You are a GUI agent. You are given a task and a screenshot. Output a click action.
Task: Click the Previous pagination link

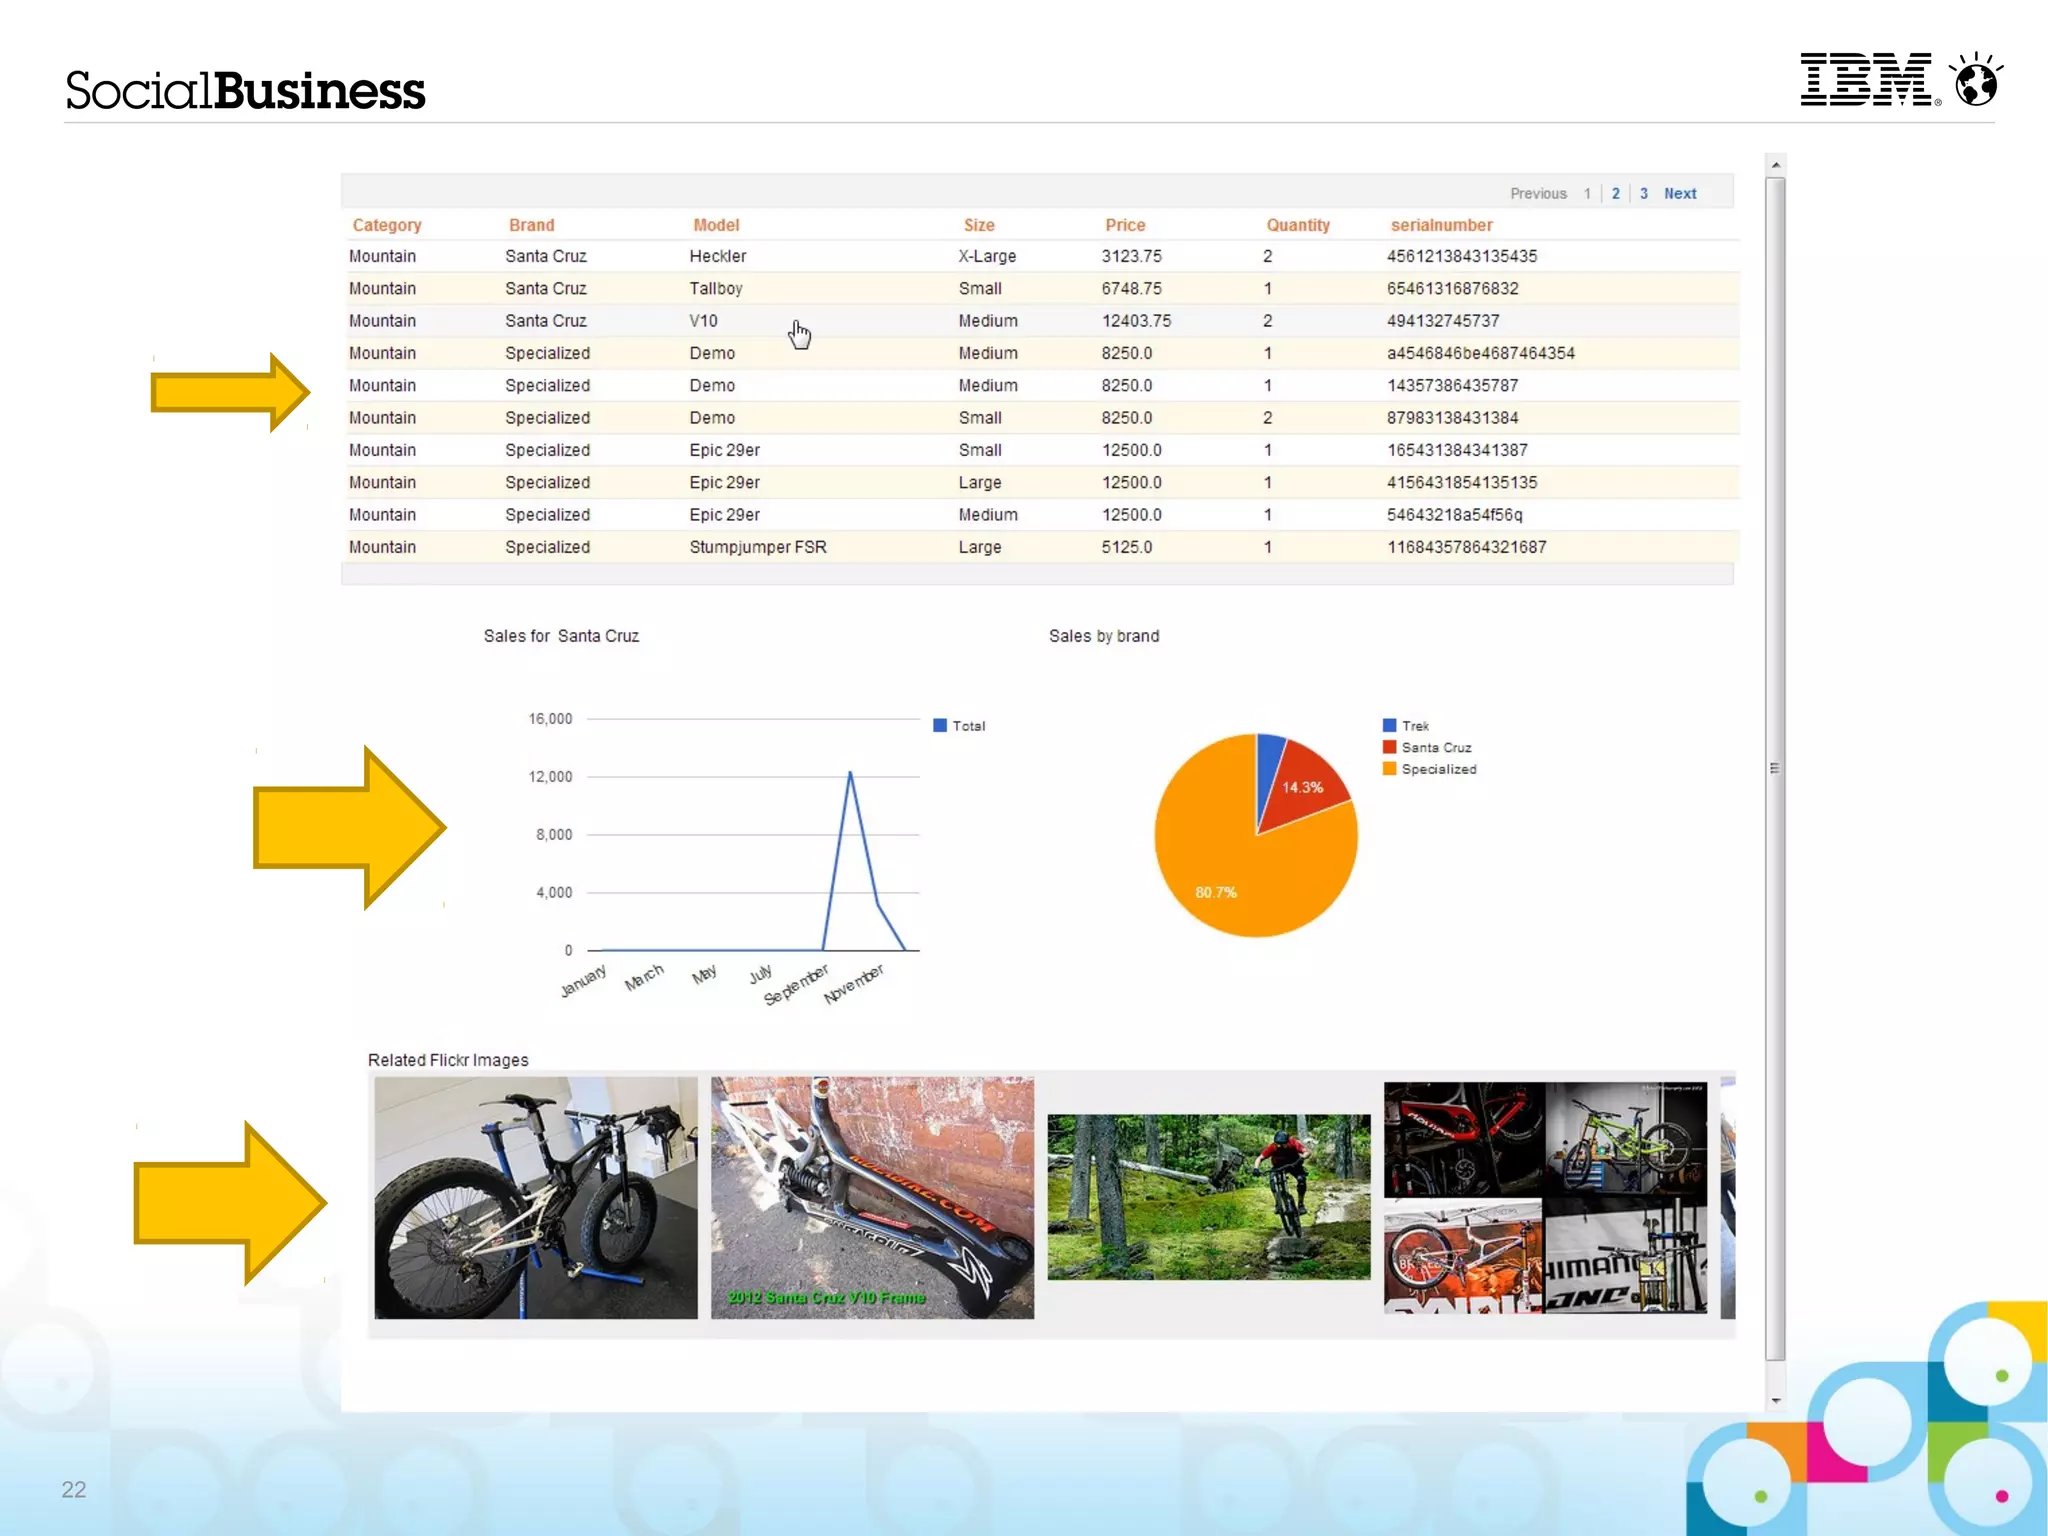tap(1538, 194)
